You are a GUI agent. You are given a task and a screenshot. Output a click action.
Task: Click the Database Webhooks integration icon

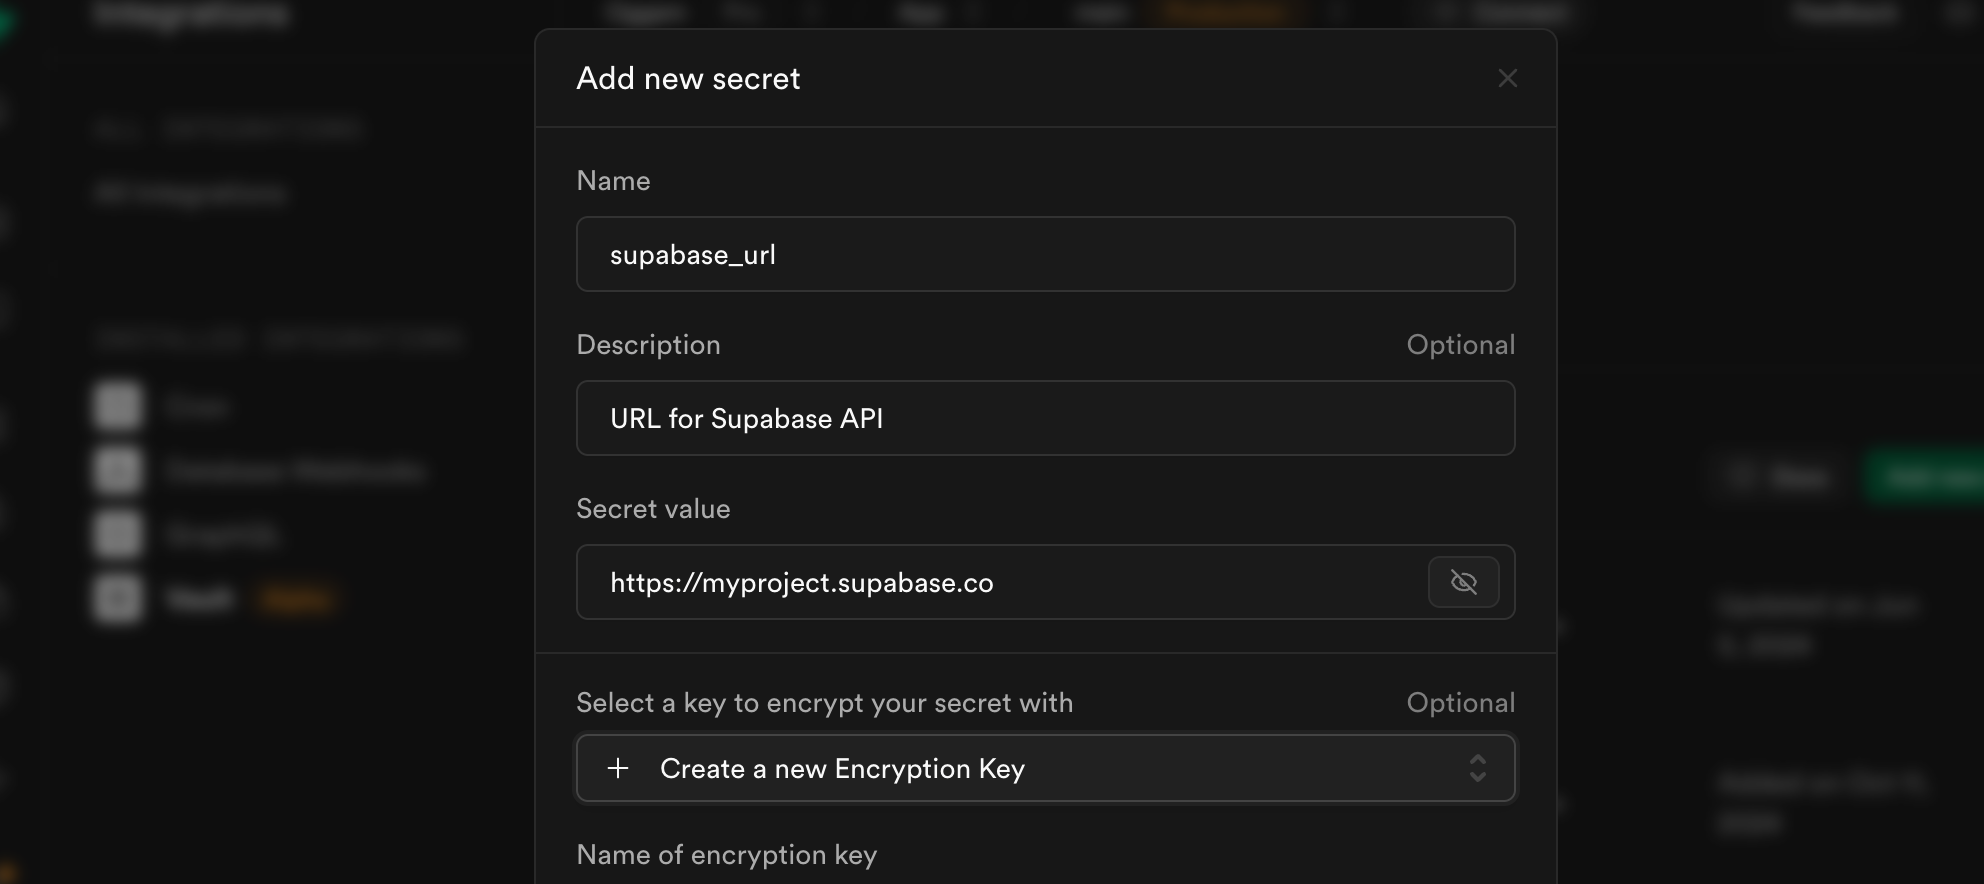tap(117, 470)
